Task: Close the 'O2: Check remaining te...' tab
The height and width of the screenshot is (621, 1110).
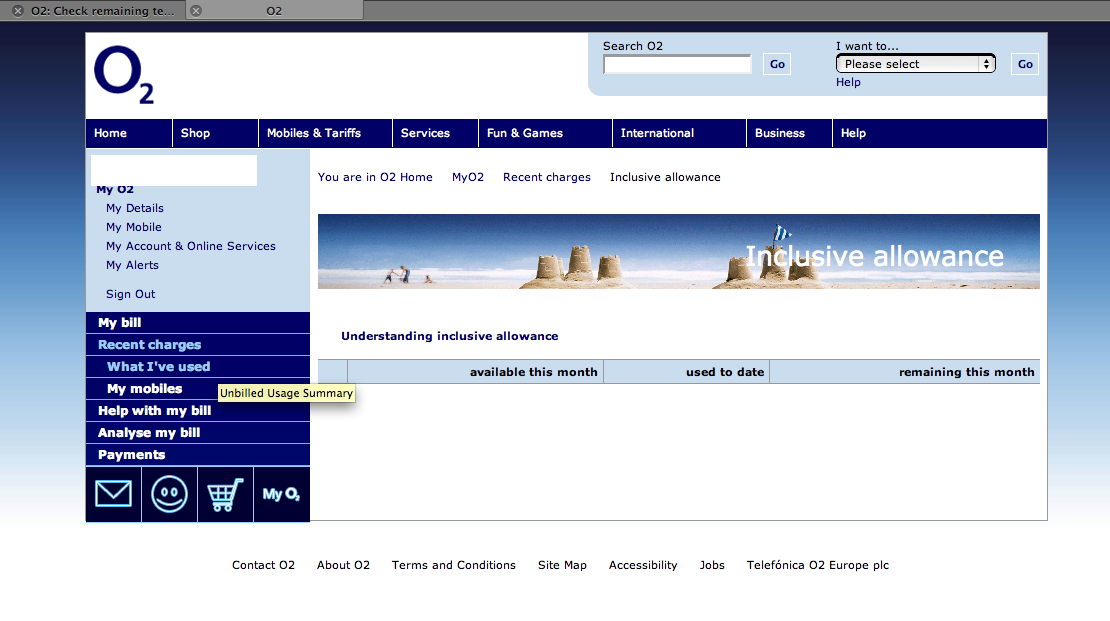Action: point(18,11)
